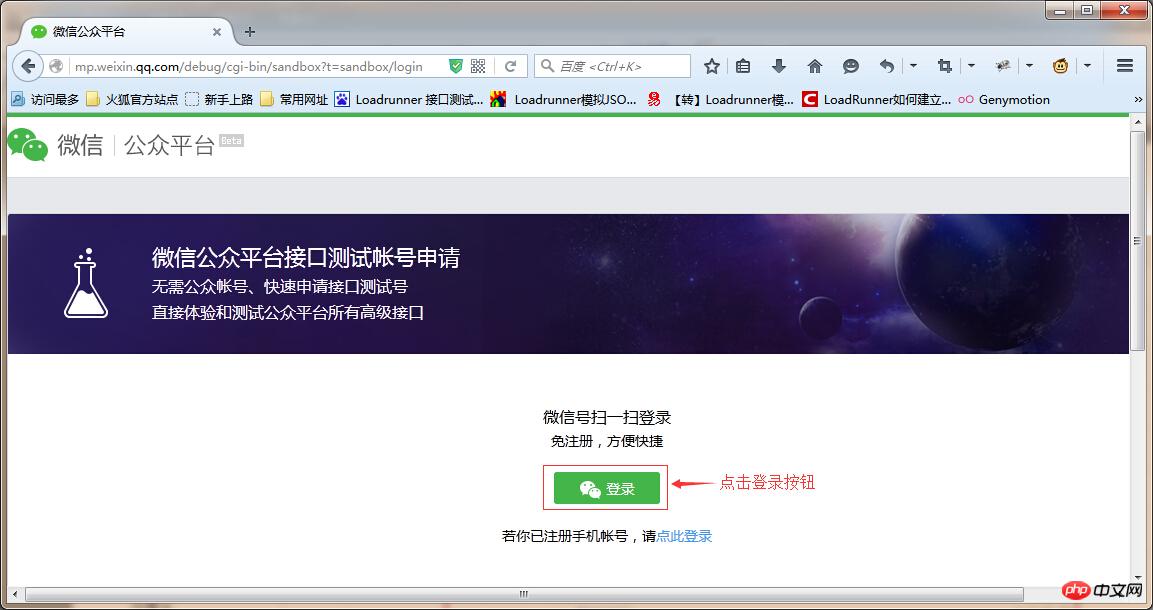Open the dropdown beside the monkey icon

(x=1086, y=65)
